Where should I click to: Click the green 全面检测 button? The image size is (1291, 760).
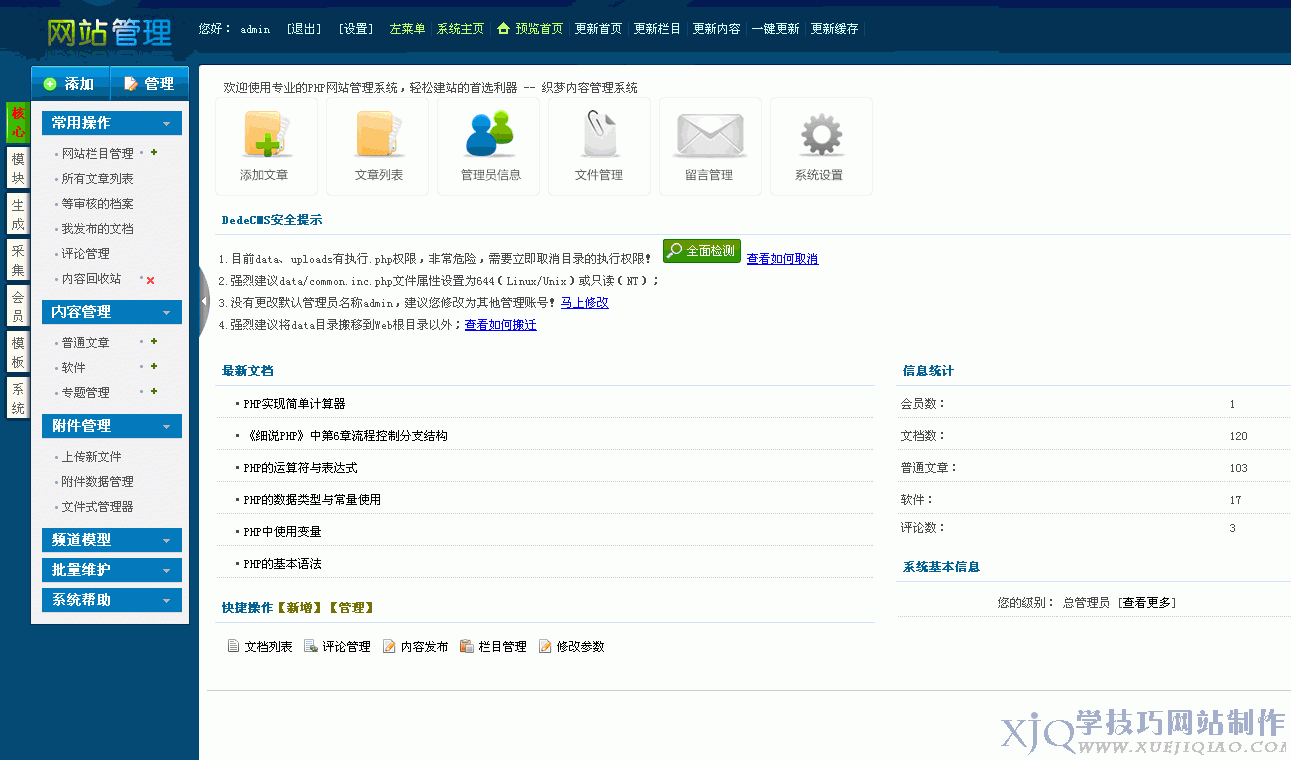pos(702,251)
